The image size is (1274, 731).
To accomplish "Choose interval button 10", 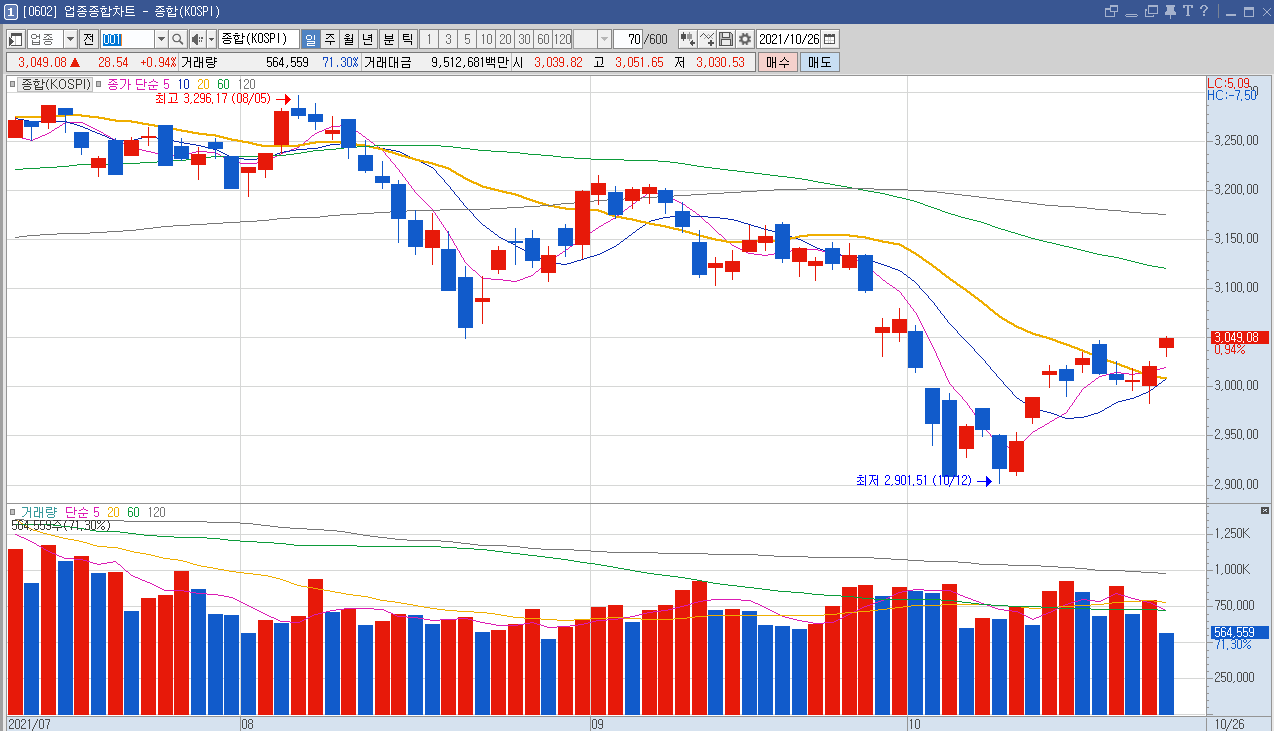I will (x=485, y=39).
